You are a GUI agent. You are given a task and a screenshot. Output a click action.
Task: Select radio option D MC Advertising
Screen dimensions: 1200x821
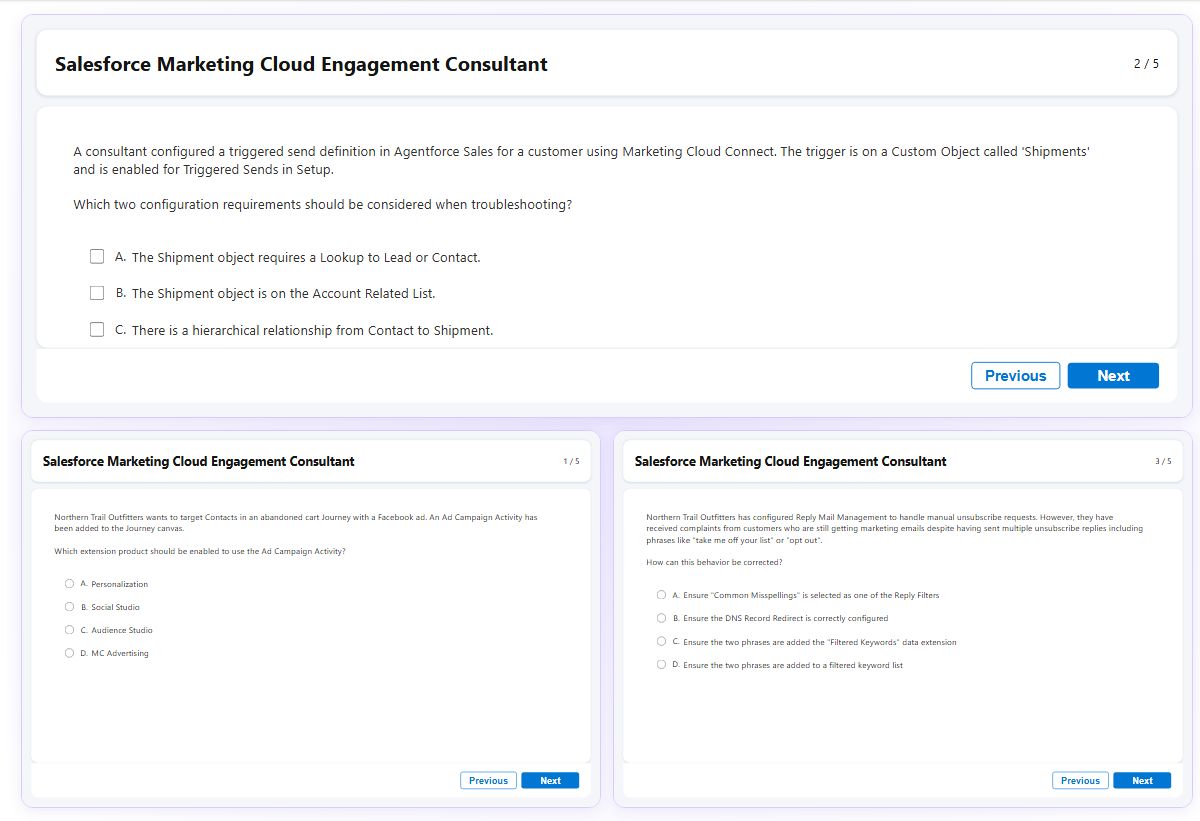click(x=69, y=653)
